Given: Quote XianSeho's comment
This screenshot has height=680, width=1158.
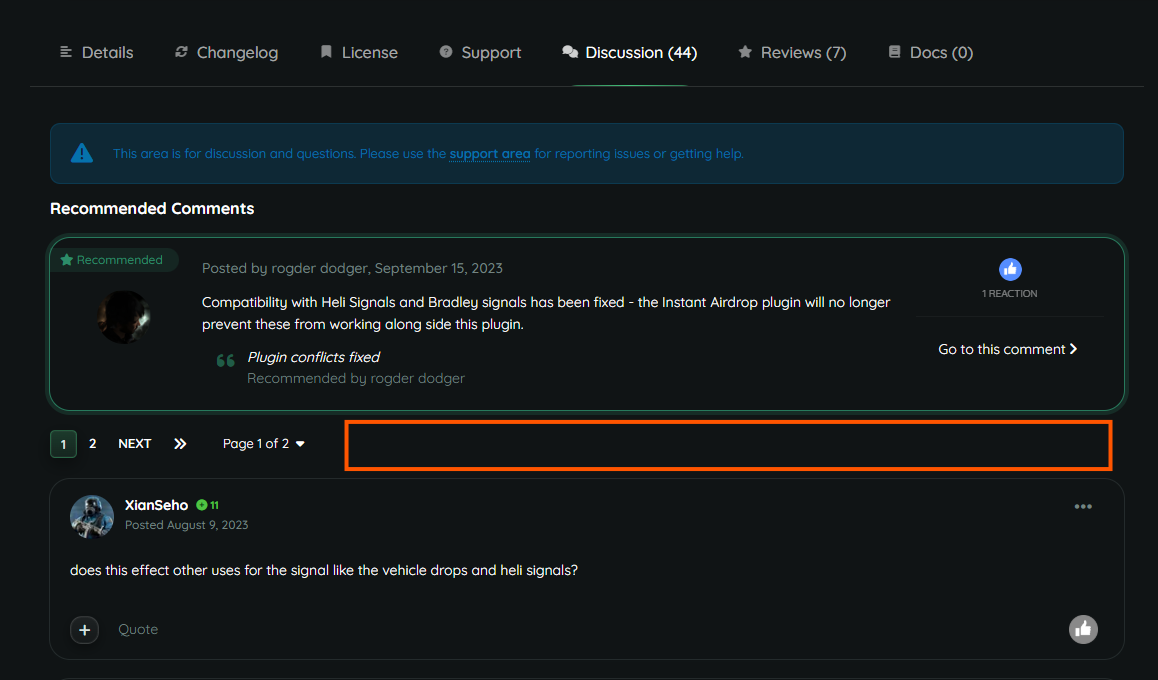Looking at the screenshot, I should coord(138,630).
